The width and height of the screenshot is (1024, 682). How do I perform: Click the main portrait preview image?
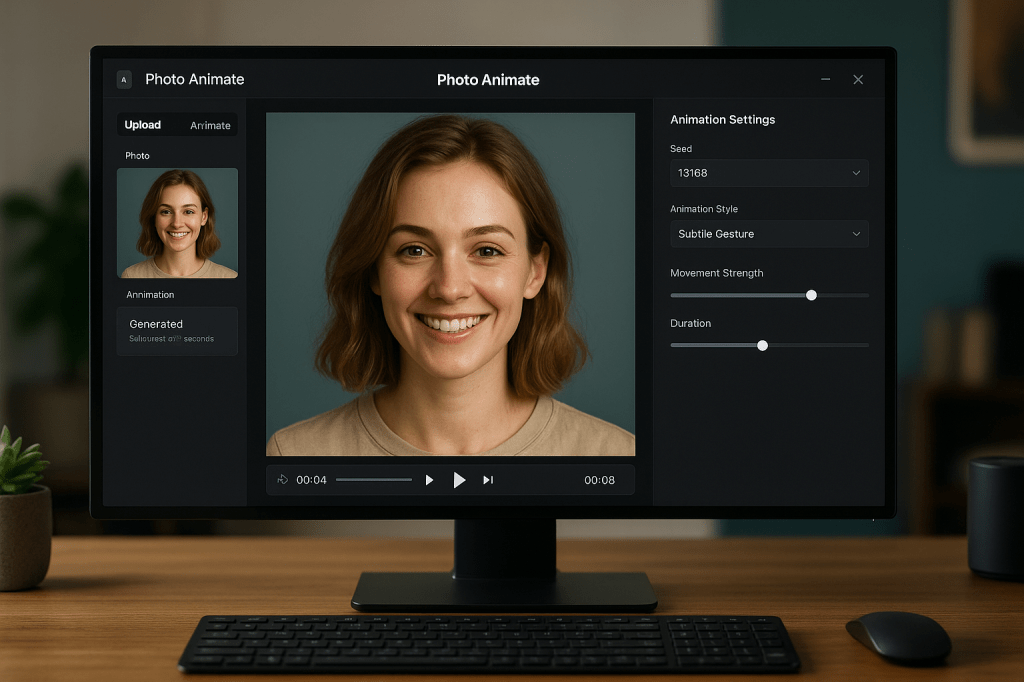(450, 284)
